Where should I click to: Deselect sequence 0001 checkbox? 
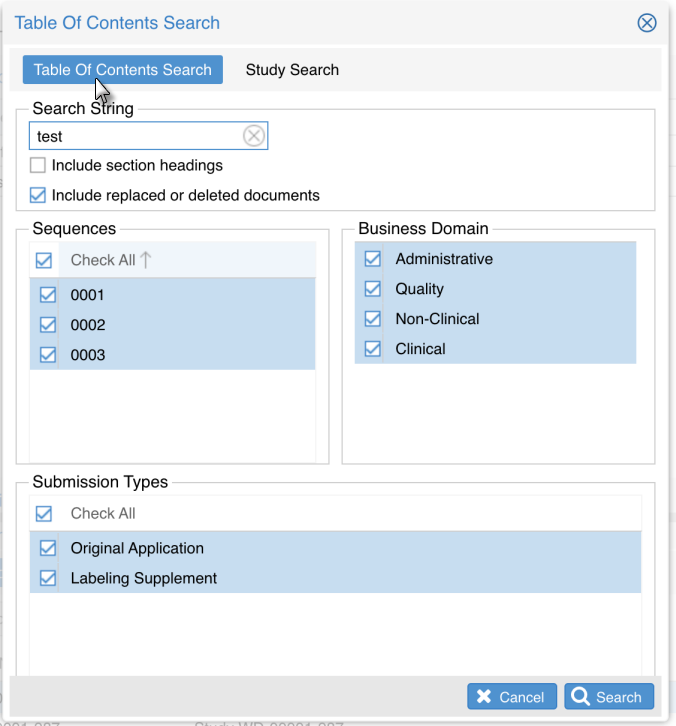[47, 295]
